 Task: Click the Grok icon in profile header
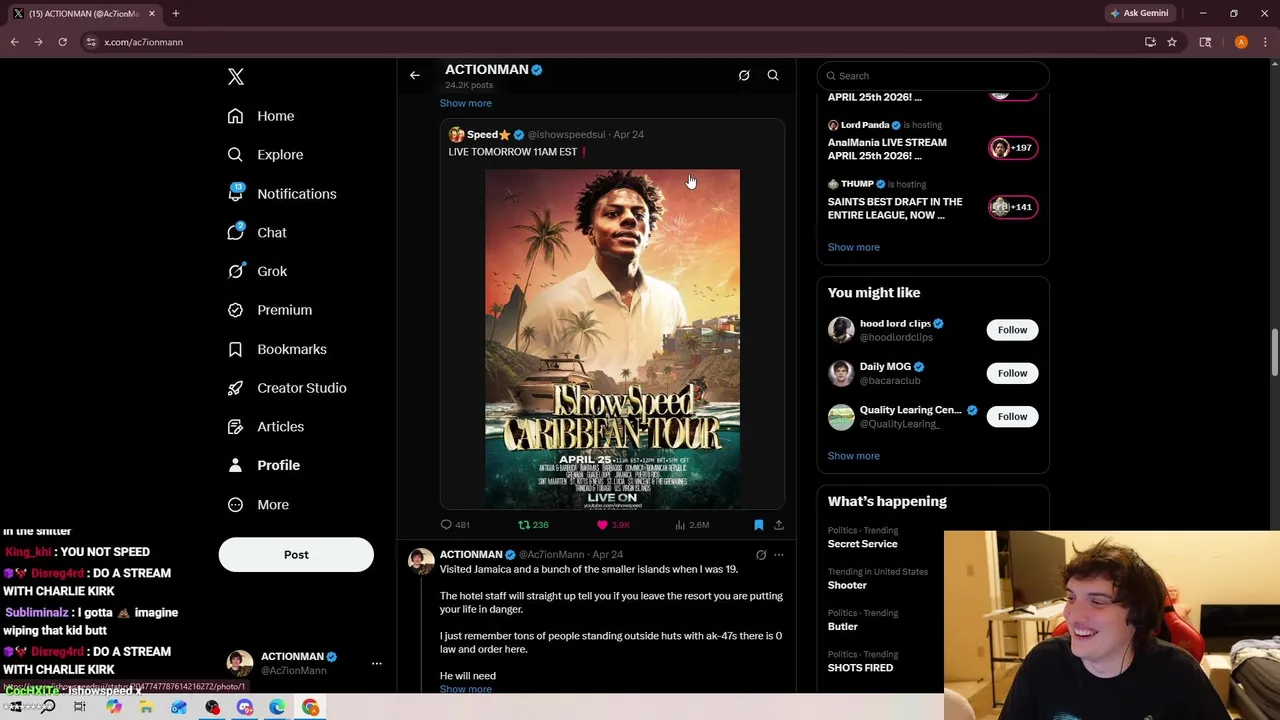tap(744, 75)
